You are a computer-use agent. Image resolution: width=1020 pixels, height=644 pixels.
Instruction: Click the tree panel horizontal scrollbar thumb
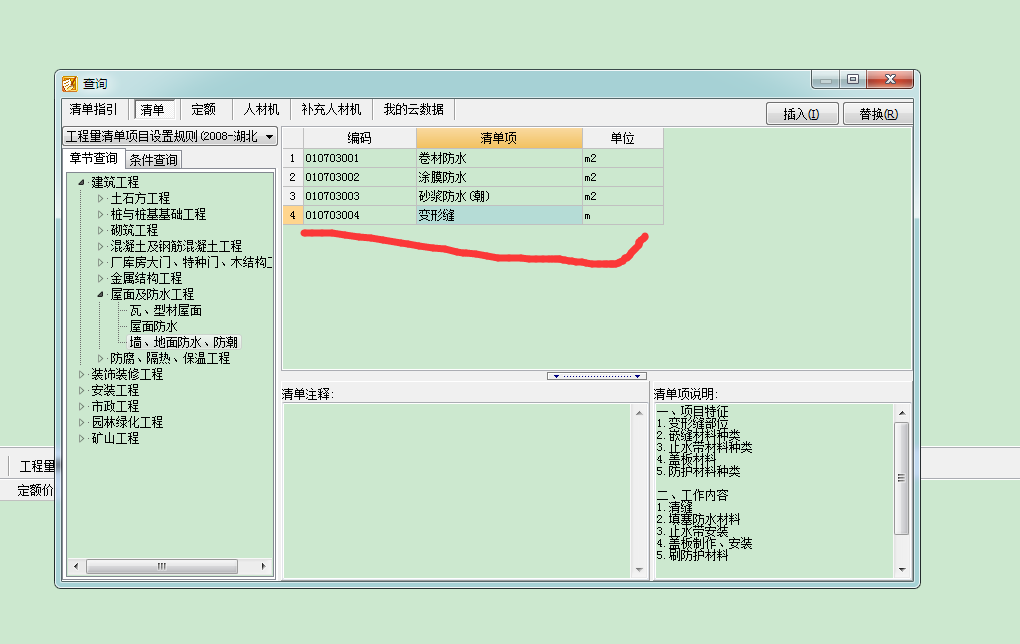[162, 567]
